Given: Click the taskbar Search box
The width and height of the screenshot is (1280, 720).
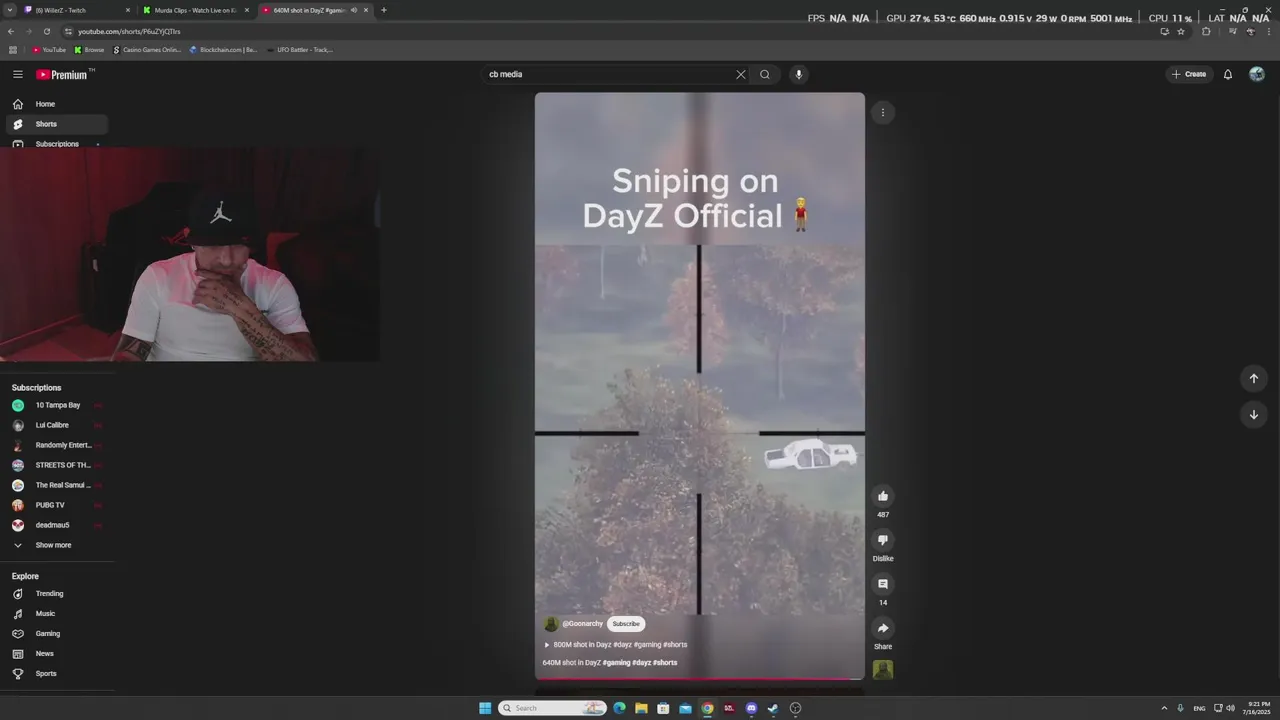Looking at the screenshot, I should (x=553, y=708).
